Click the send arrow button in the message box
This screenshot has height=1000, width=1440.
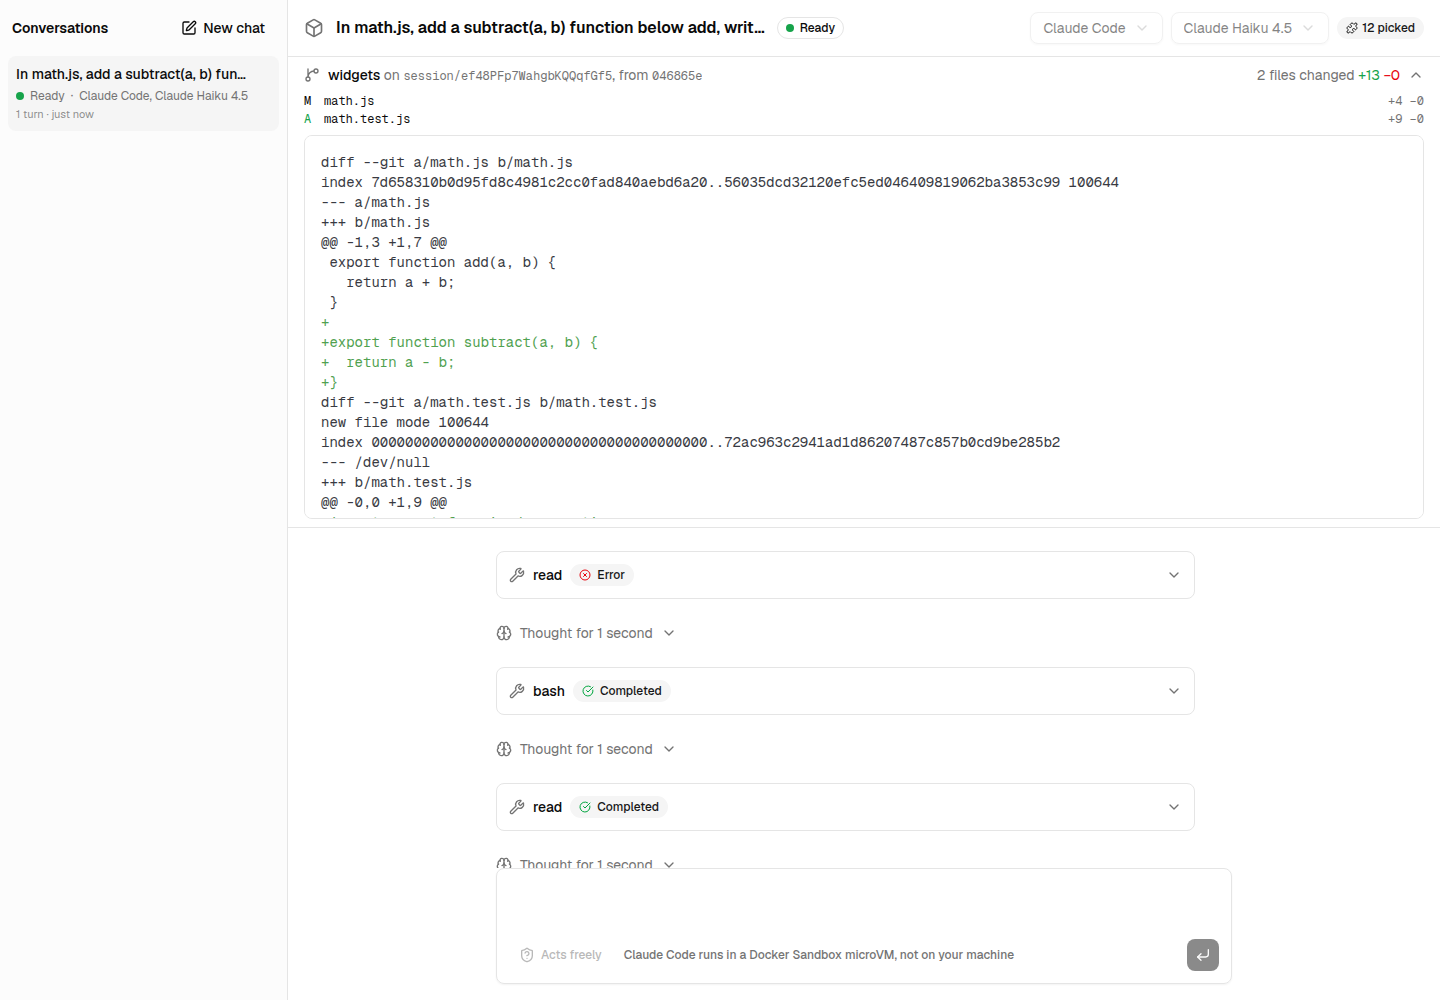click(x=1203, y=955)
